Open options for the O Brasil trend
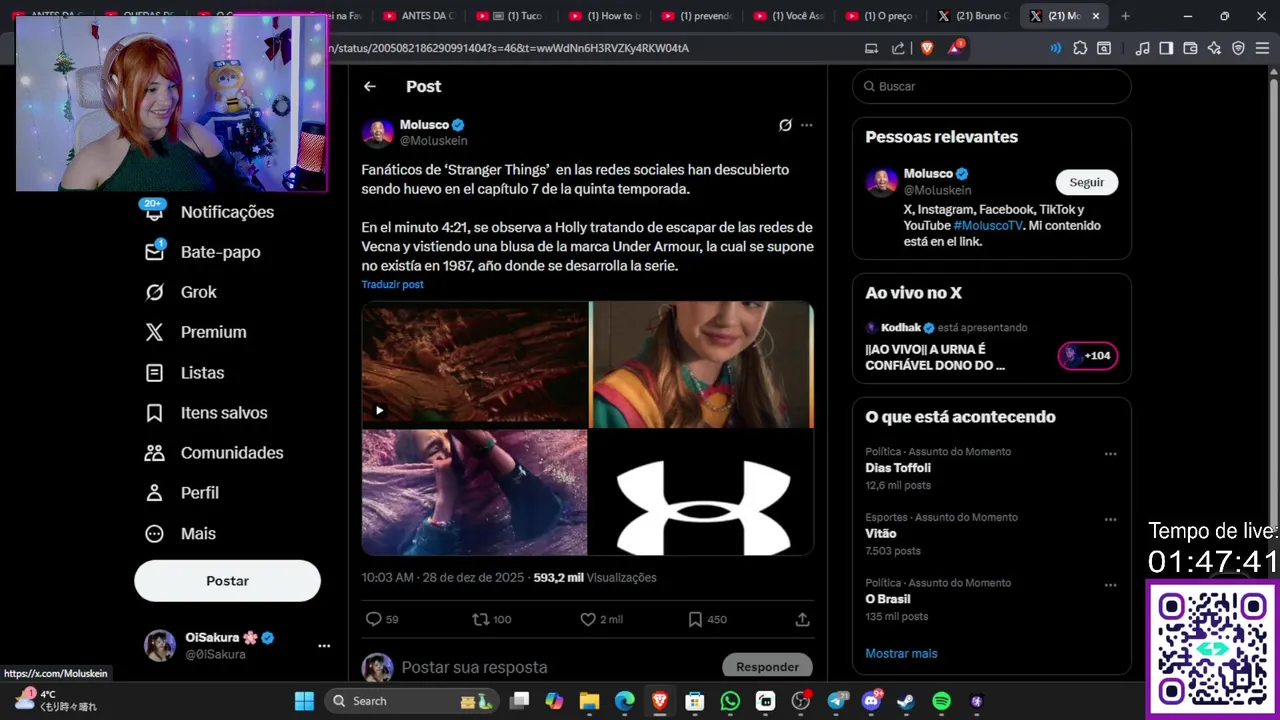1280x720 pixels. coord(1110,585)
